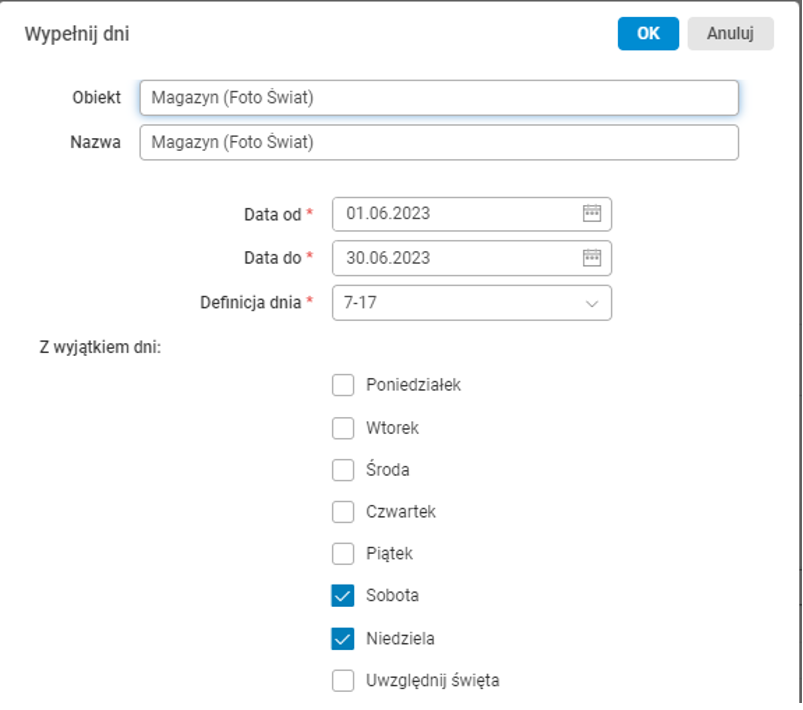Disable the Niedziela checkbox

pos(343,638)
